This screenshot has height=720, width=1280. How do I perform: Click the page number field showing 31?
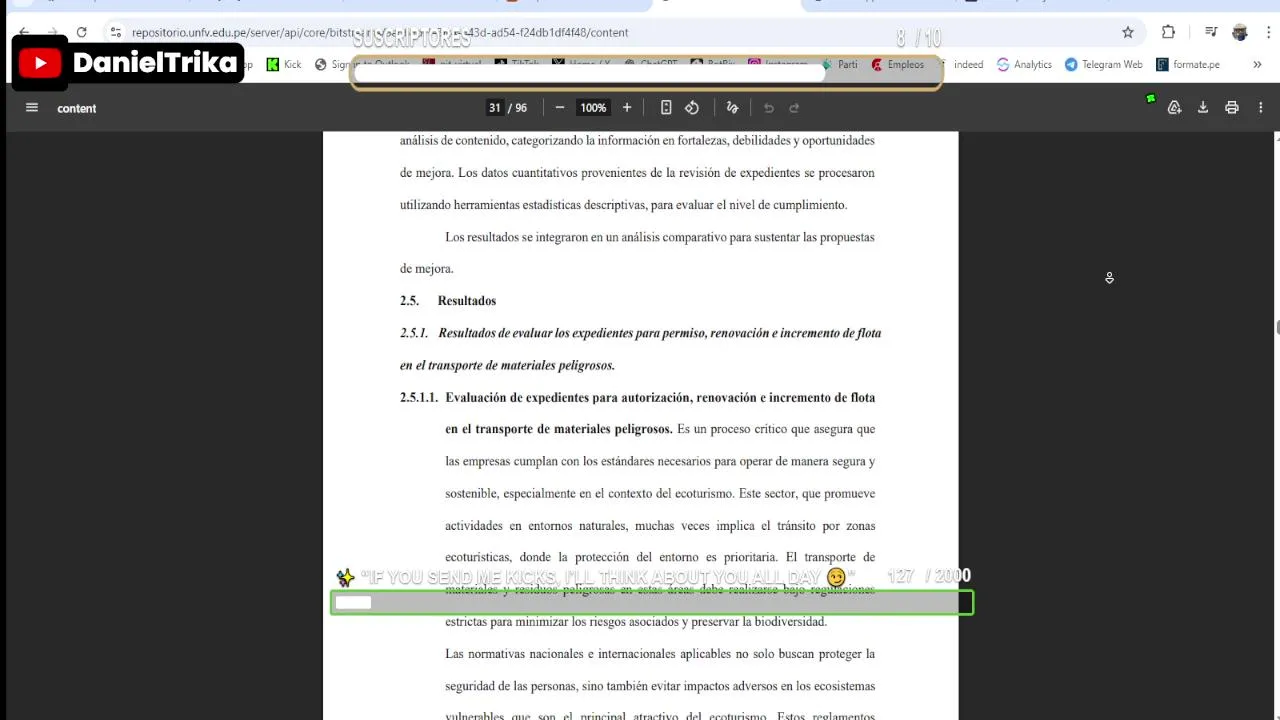[494, 108]
